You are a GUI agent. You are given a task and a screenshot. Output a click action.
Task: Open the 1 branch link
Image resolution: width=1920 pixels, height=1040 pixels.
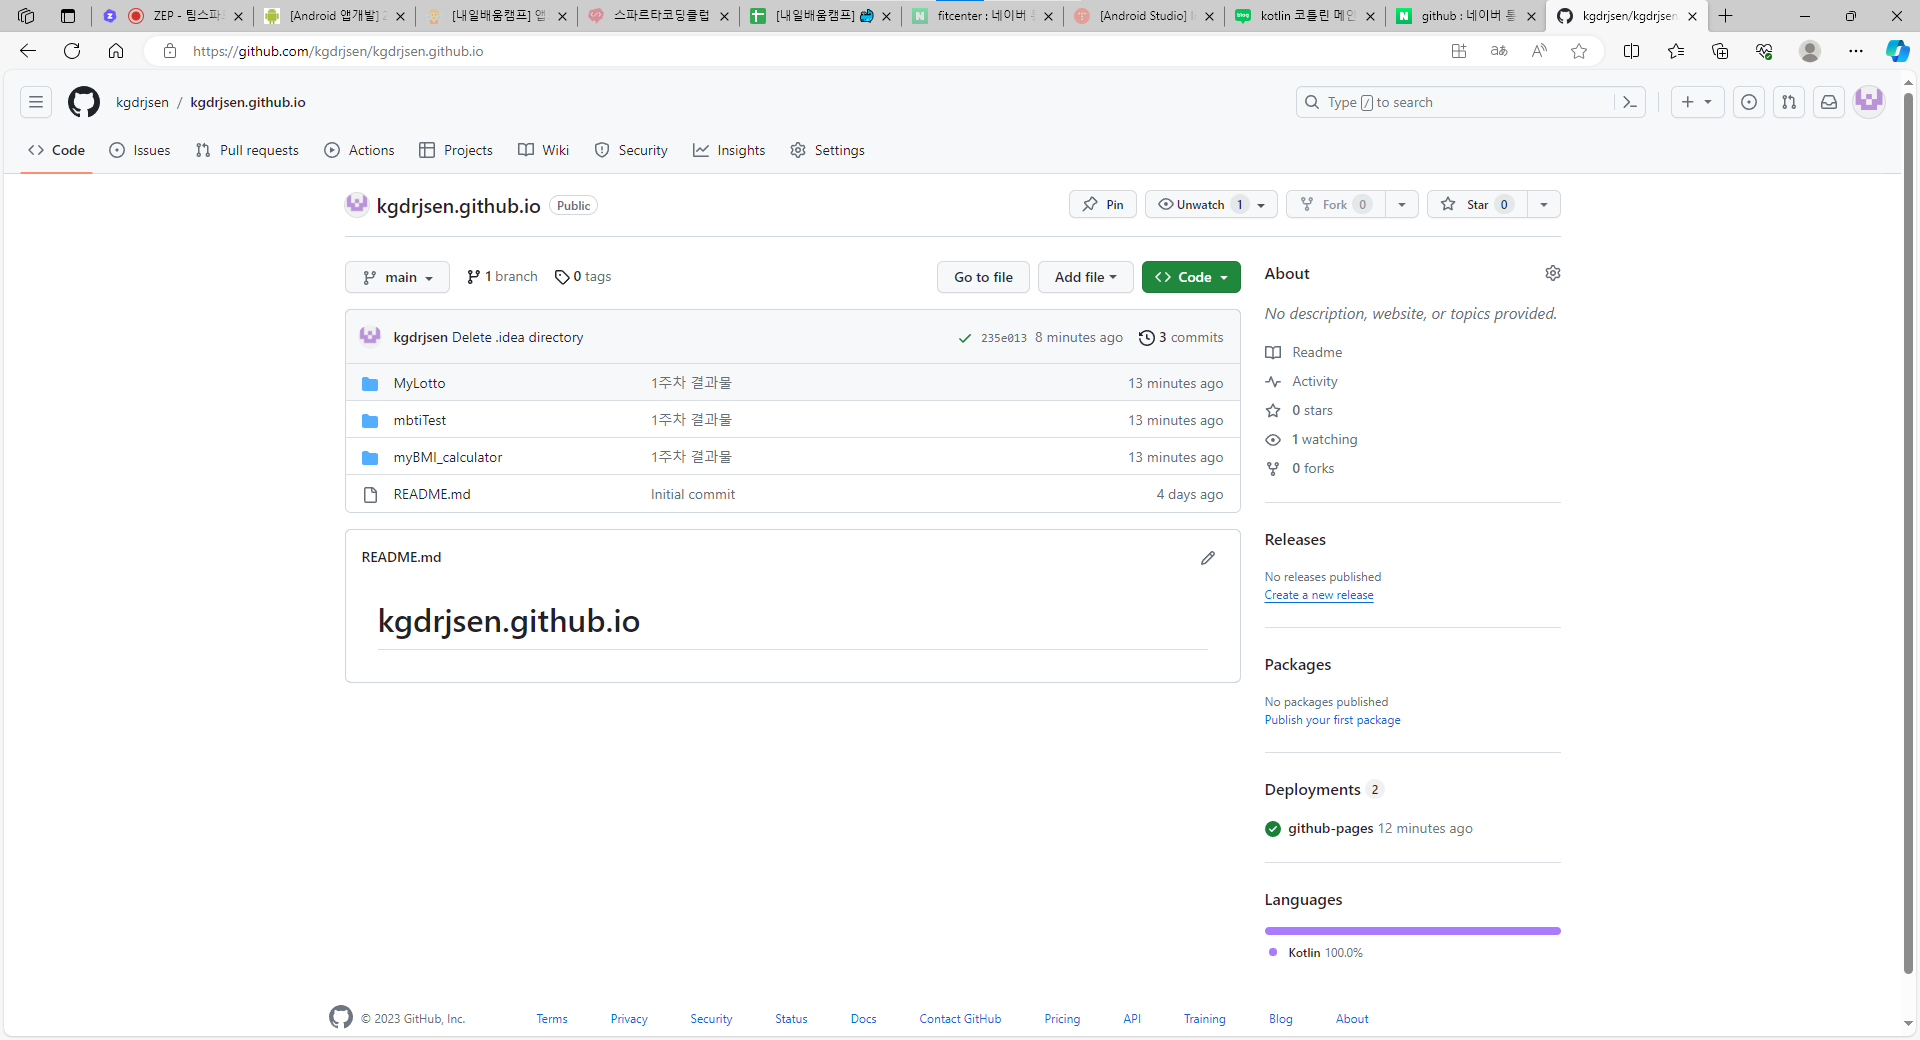[502, 277]
